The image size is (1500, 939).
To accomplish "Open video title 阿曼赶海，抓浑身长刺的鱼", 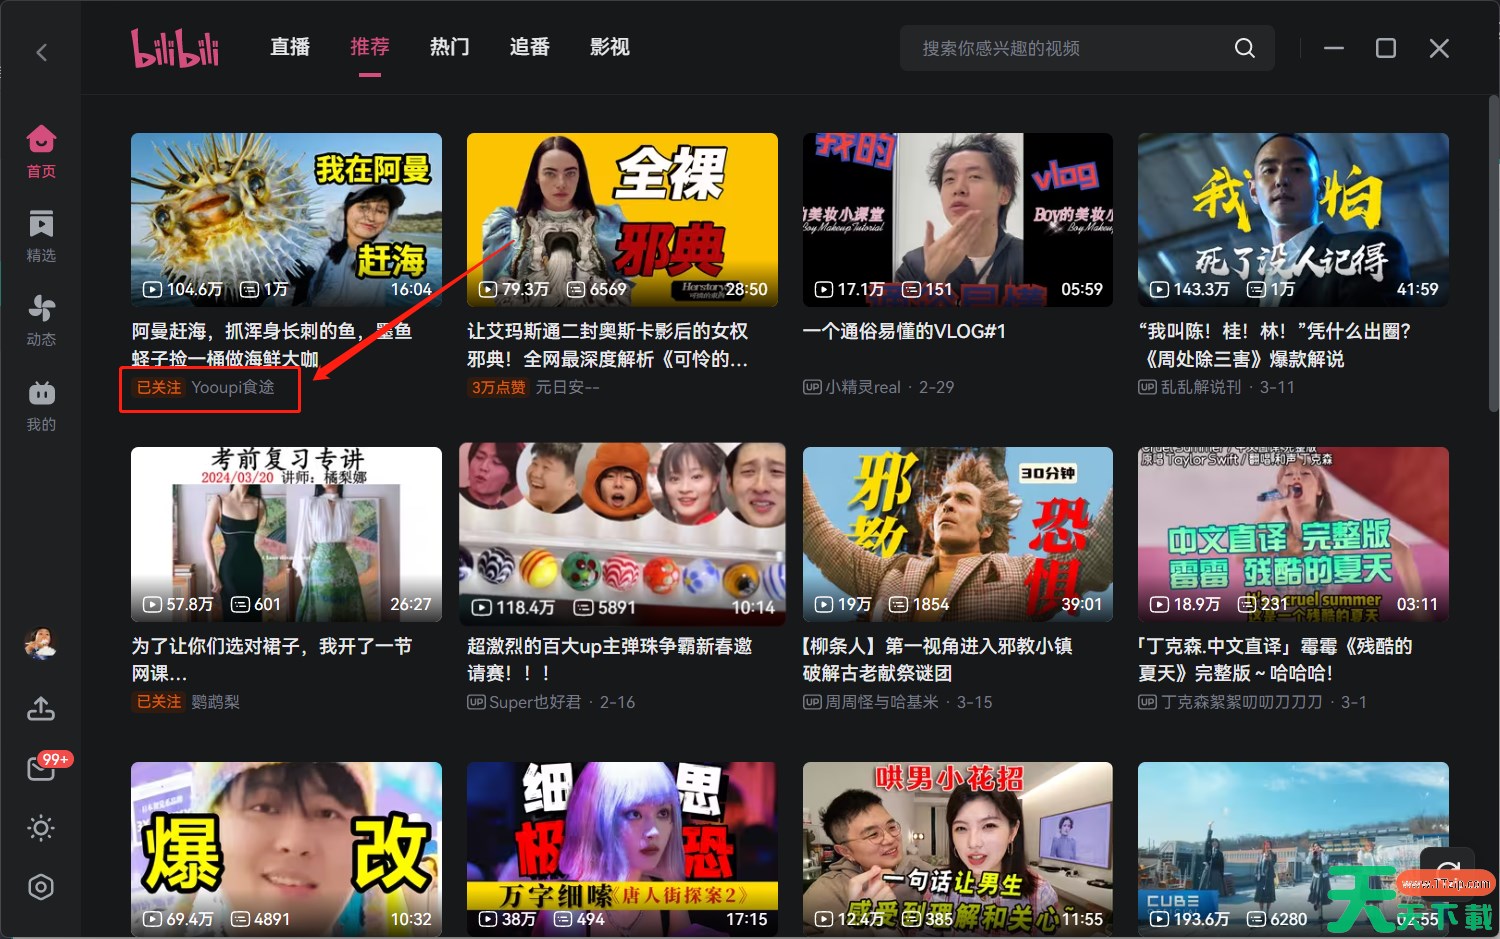I will [x=272, y=344].
